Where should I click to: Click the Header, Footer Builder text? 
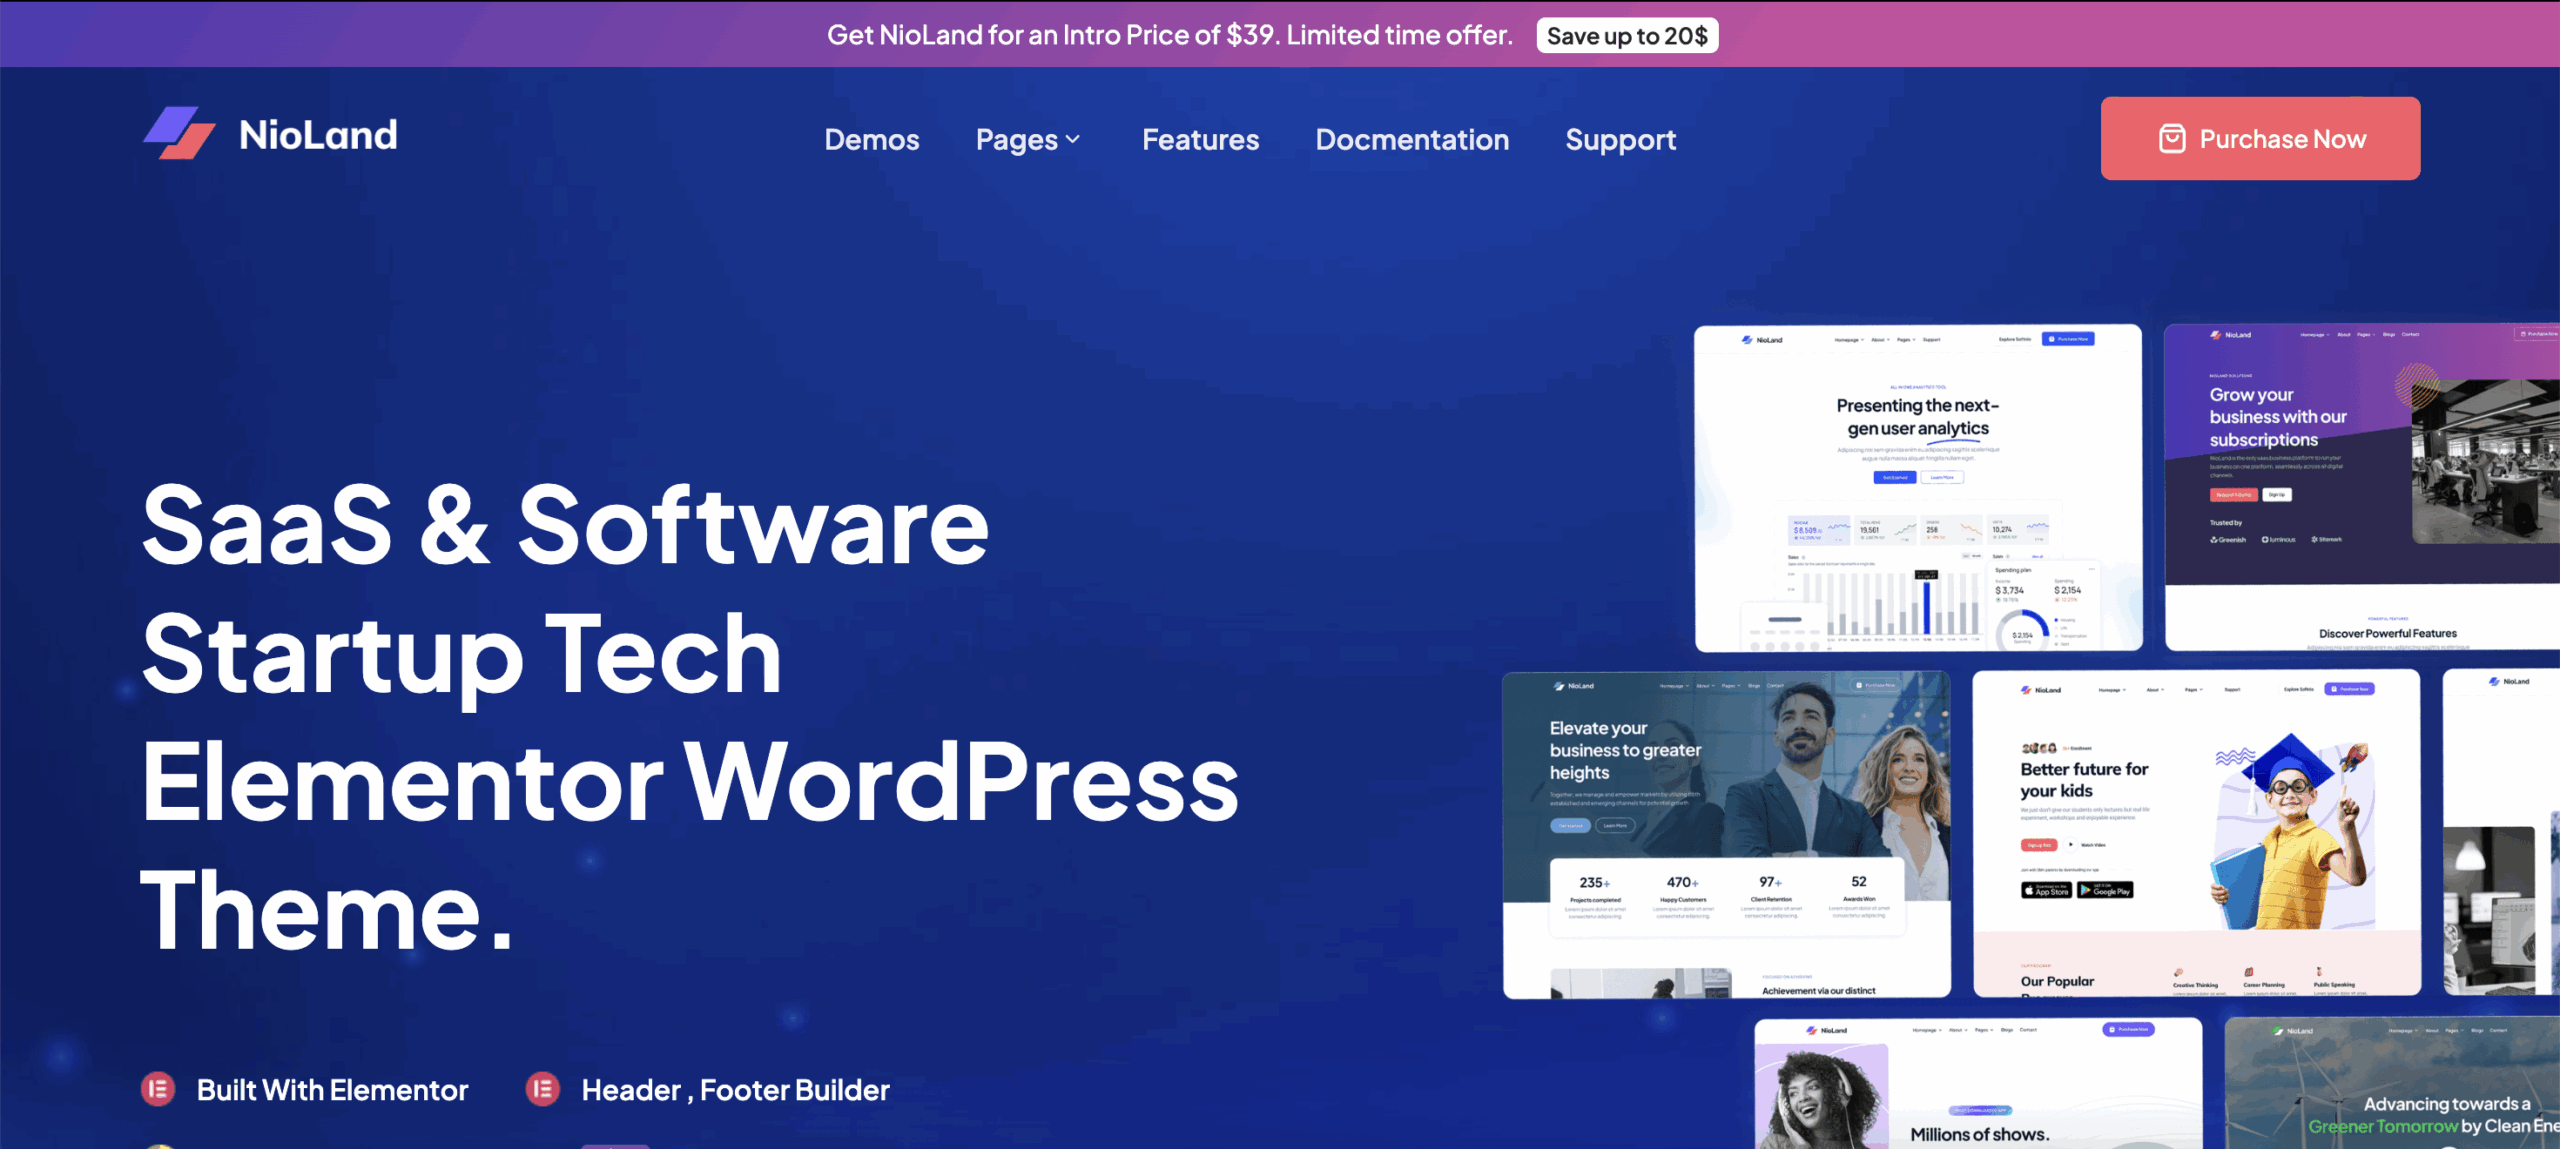click(735, 1090)
